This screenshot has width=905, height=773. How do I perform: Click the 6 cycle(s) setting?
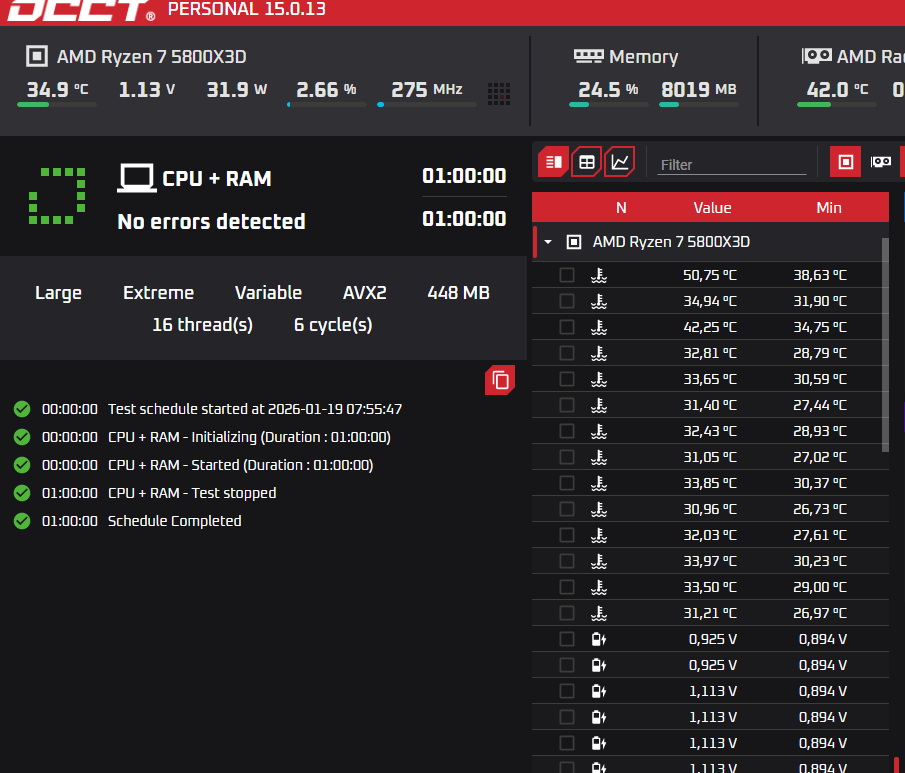coord(333,325)
